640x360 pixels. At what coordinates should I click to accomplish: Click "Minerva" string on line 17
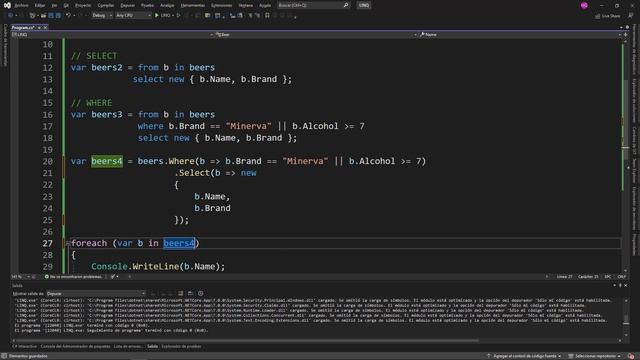pos(248,126)
